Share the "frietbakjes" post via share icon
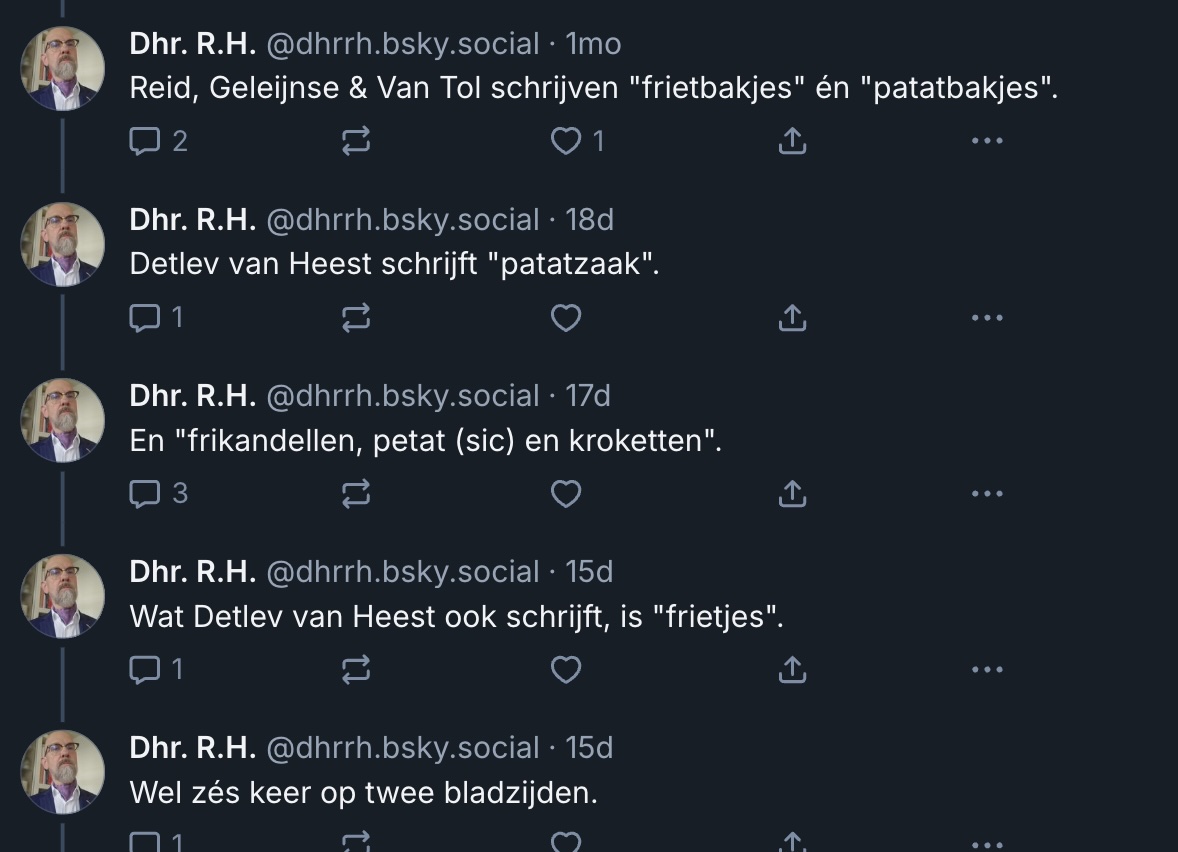Image resolution: width=1178 pixels, height=852 pixels. [791, 142]
